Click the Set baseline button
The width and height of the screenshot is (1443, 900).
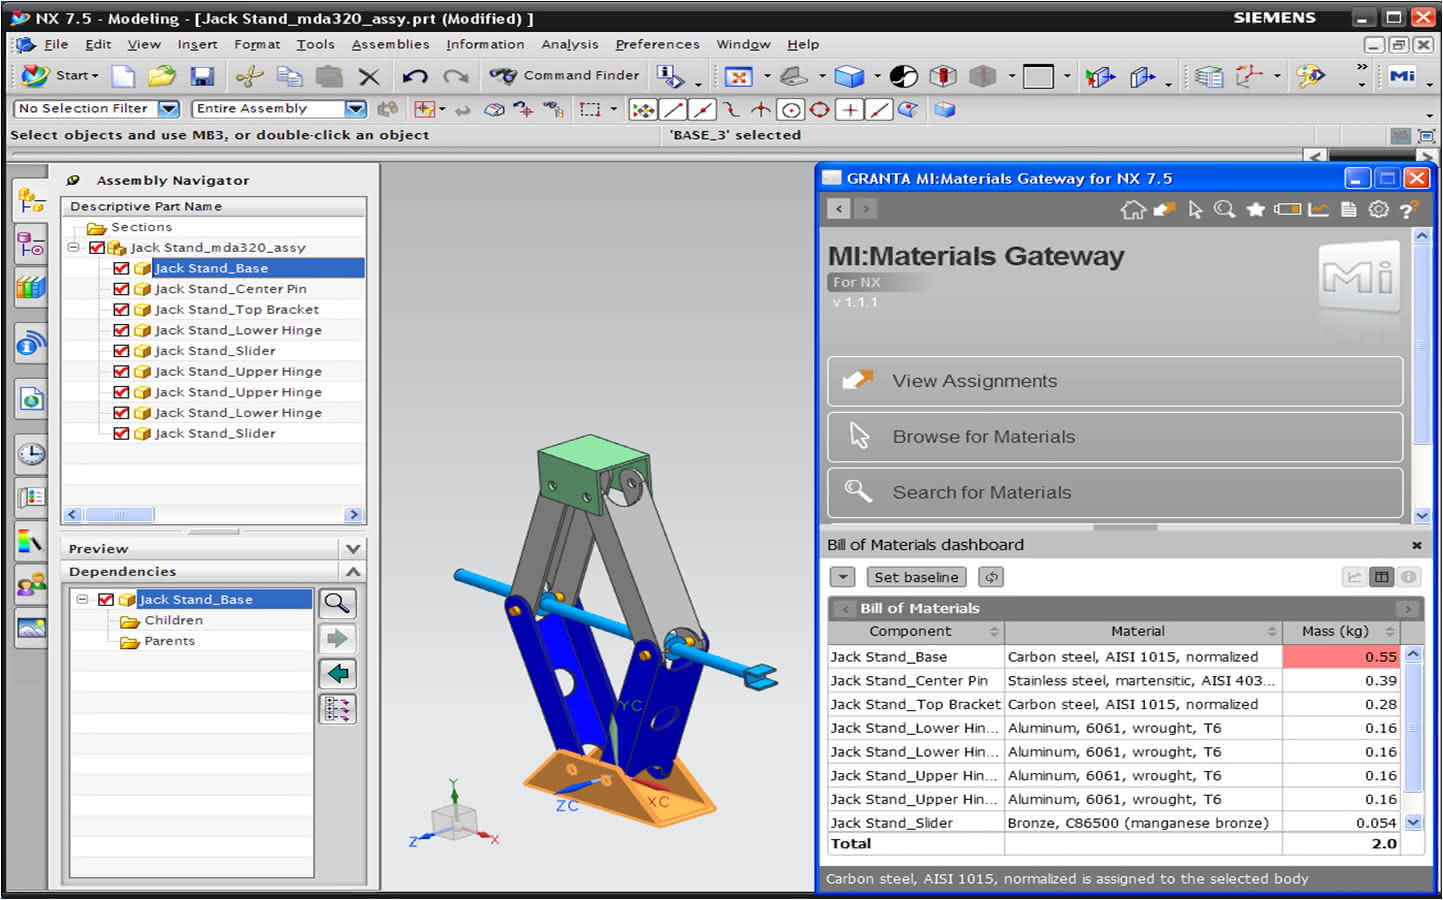click(x=916, y=577)
